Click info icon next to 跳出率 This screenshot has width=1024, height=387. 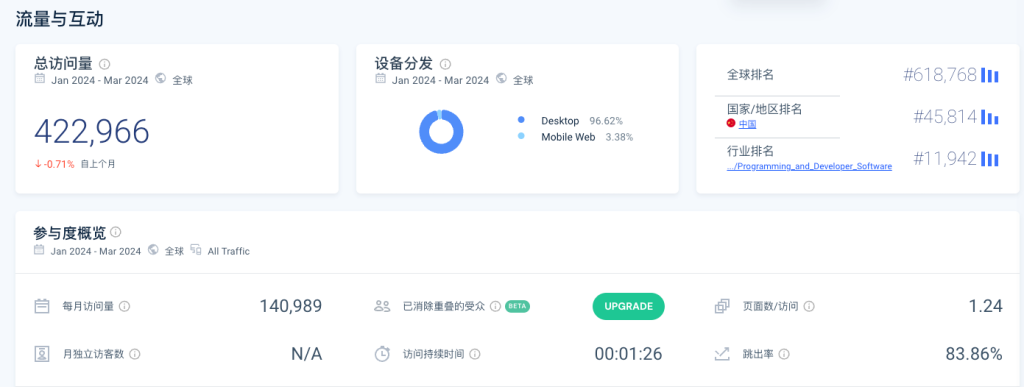(x=784, y=354)
